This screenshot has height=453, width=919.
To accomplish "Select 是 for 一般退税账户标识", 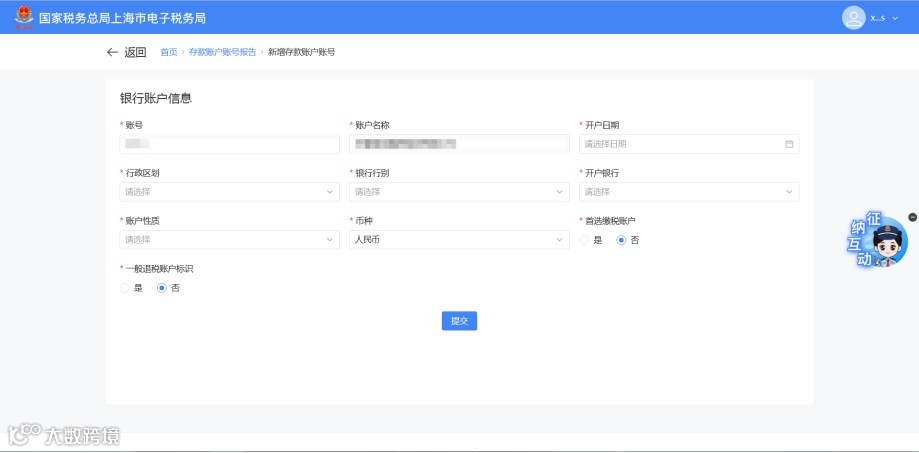I will tap(125, 288).
